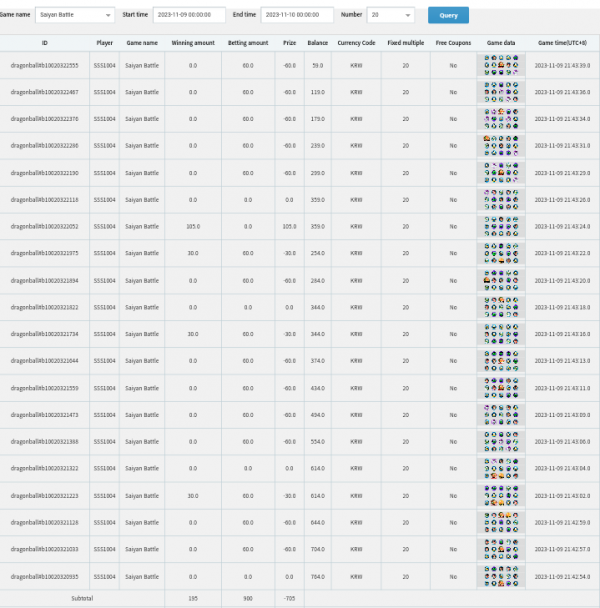Screen dimensions: 600x608
Task: Click the Player column header
Action: (x=105, y=43)
